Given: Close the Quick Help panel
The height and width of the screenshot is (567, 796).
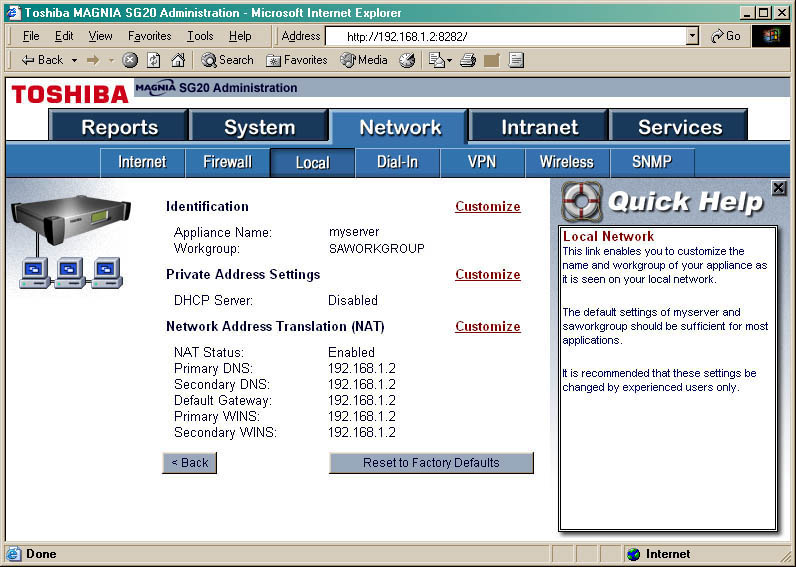Looking at the screenshot, I should pos(778,188).
